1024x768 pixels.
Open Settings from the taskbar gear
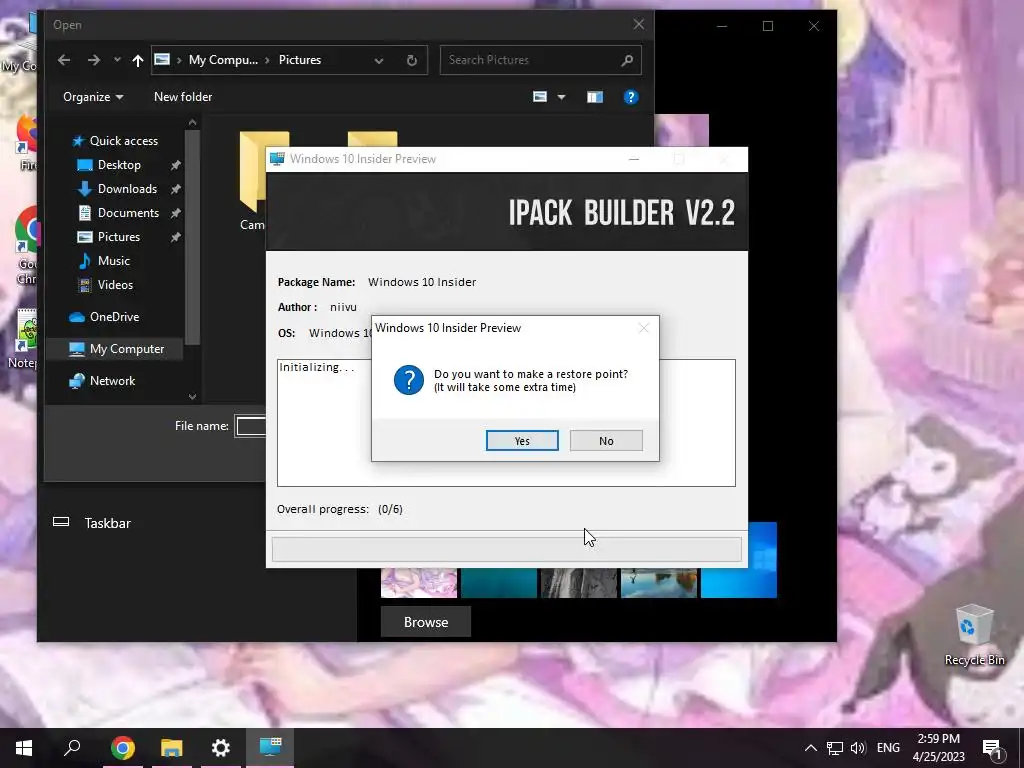(221, 748)
